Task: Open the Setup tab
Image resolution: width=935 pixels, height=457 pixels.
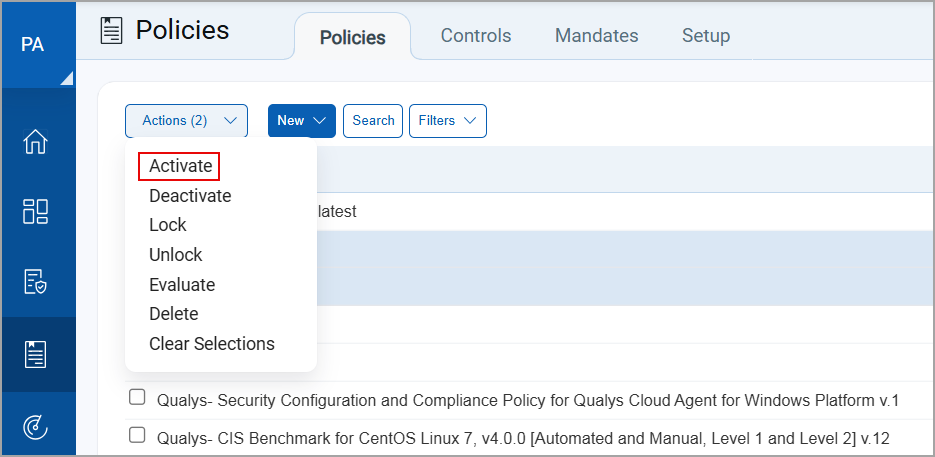Action: [706, 36]
